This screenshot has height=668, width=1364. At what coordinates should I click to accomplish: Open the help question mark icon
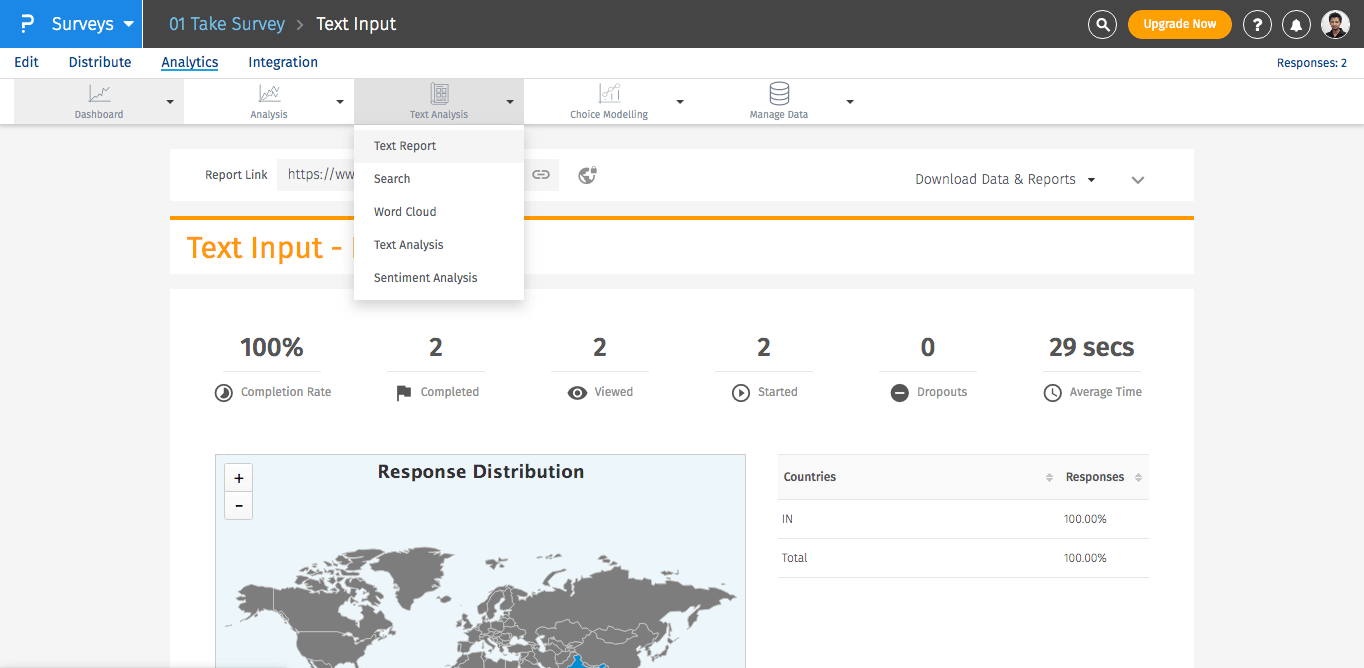point(1257,24)
